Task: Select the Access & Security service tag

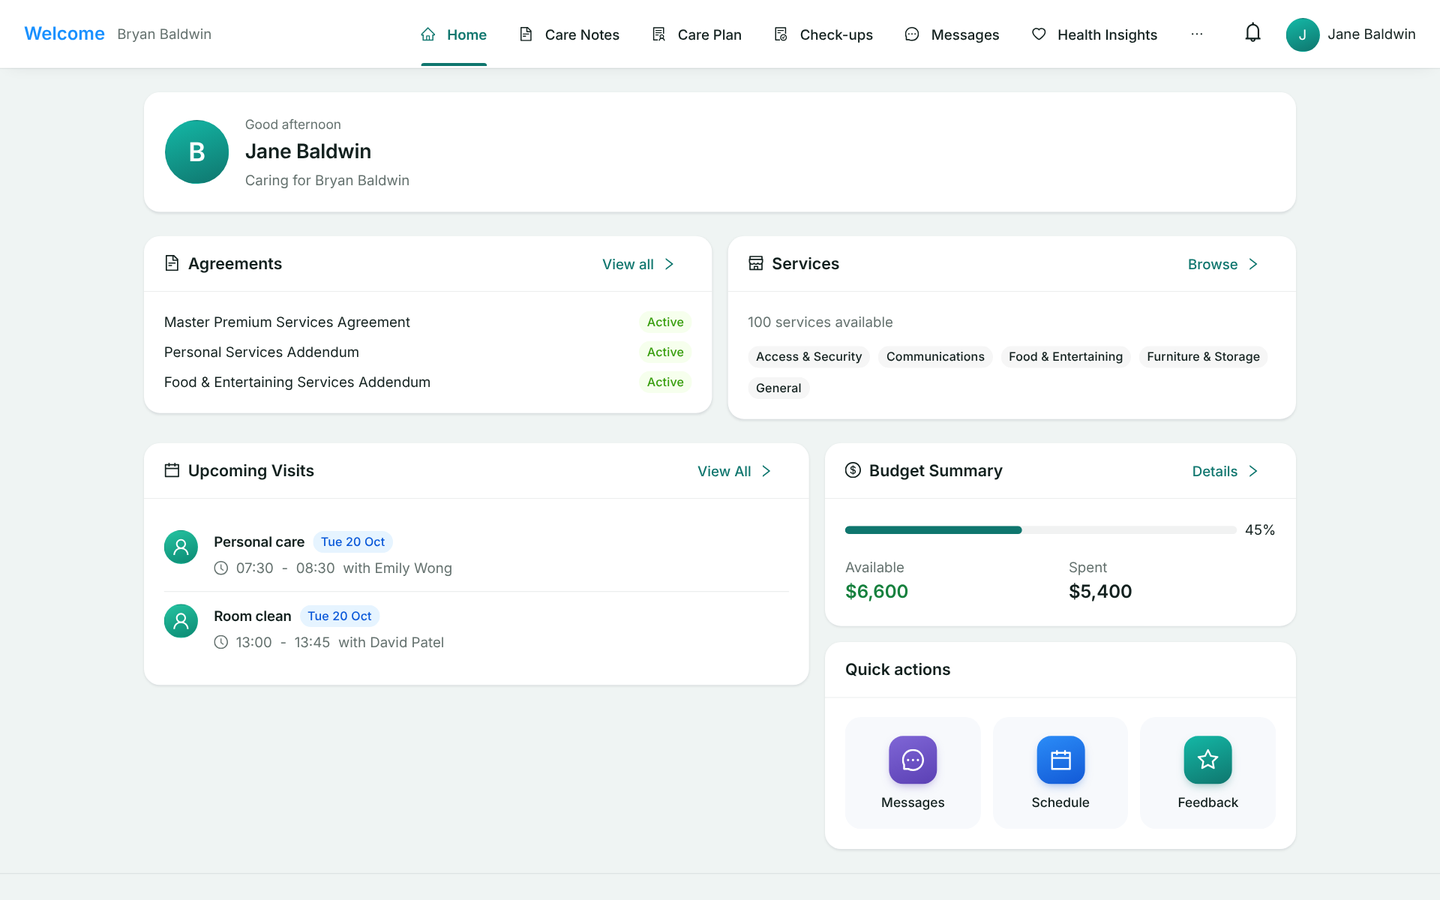Action: point(809,357)
